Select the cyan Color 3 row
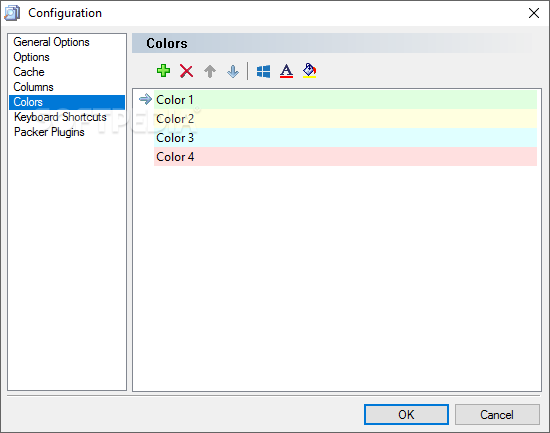Screen dimensions: 550x433 (x=345, y=138)
